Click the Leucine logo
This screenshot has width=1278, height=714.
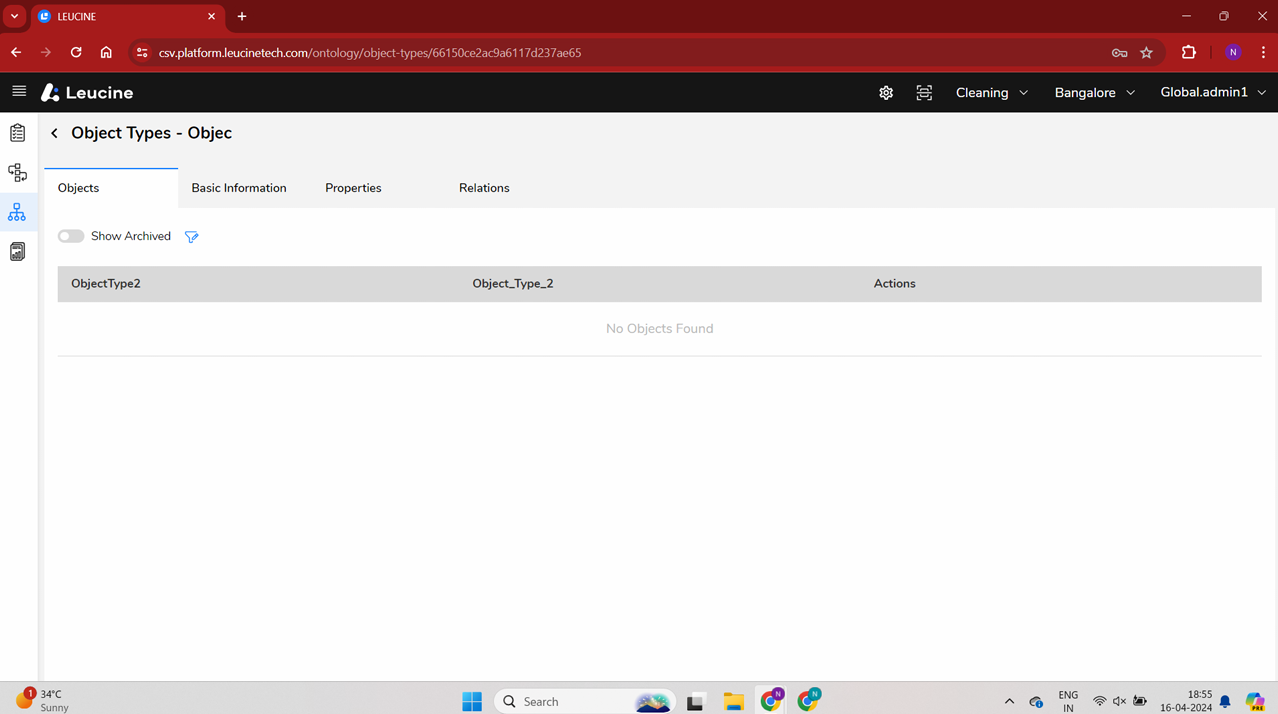pos(87,93)
